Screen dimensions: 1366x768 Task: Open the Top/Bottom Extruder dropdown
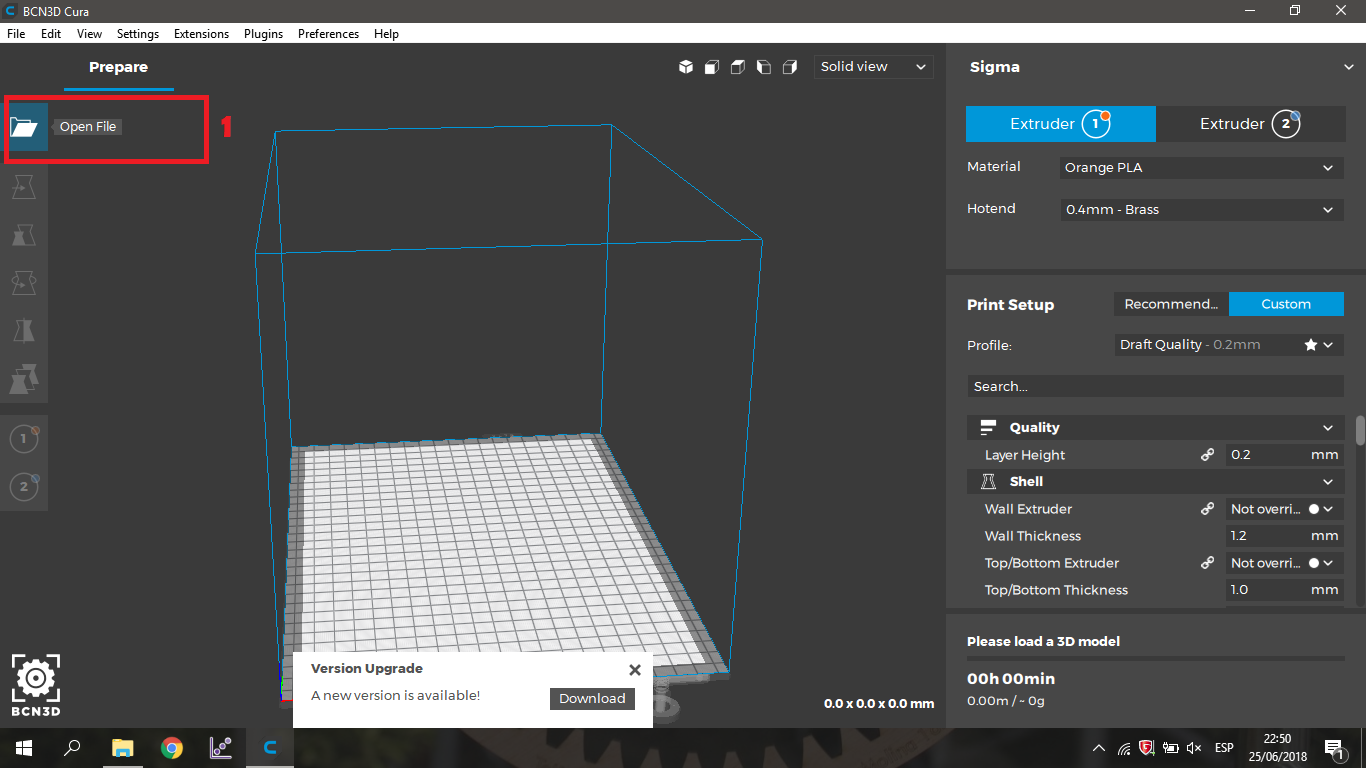pos(1285,563)
